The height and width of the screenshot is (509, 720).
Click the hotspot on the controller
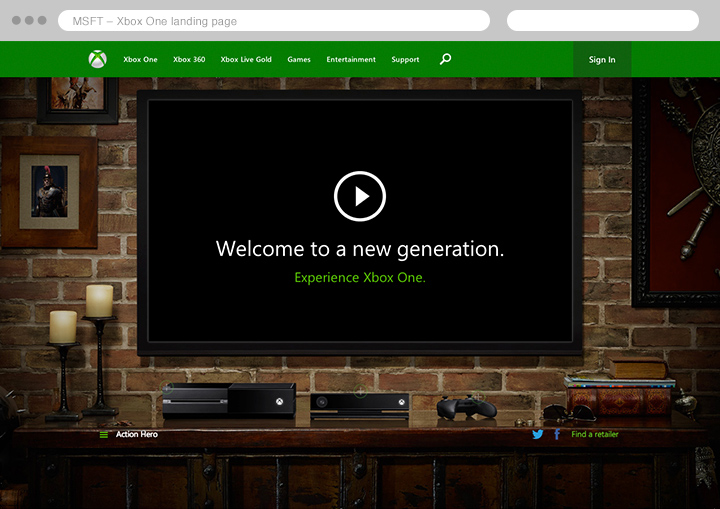click(x=478, y=396)
